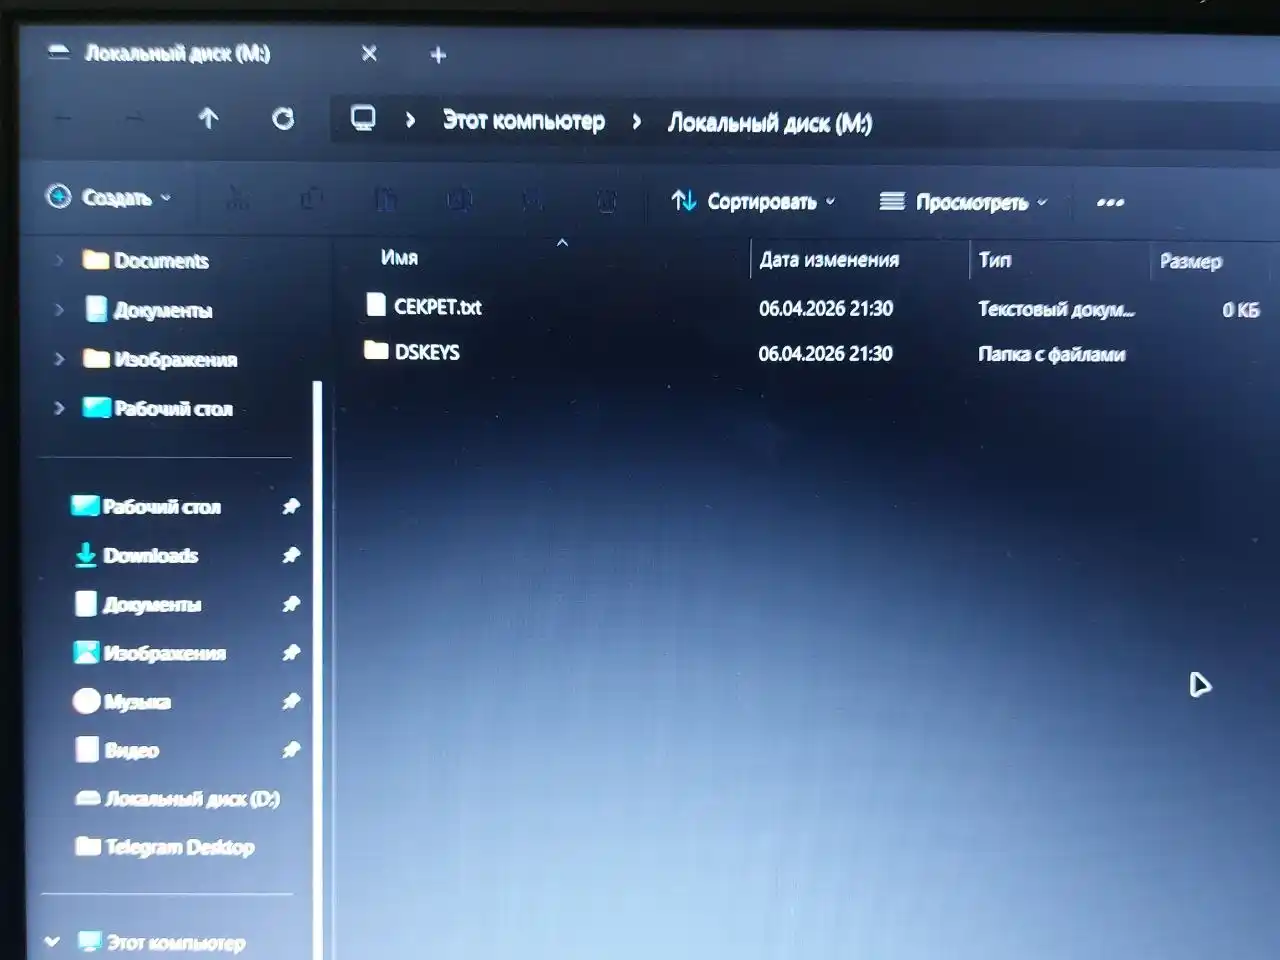
Task: Click Локальный диск (M:) breadcrumb segment
Action: pyautogui.click(x=769, y=123)
